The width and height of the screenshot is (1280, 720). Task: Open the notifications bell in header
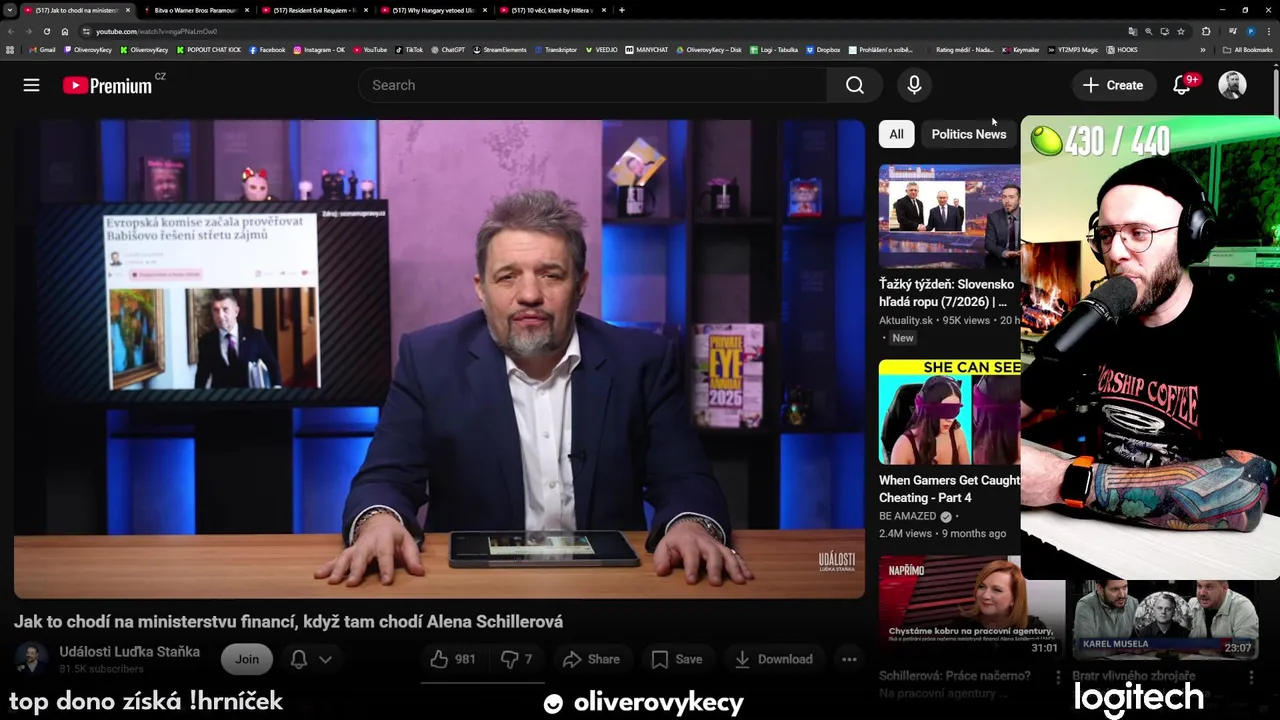click(x=1182, y=85)
